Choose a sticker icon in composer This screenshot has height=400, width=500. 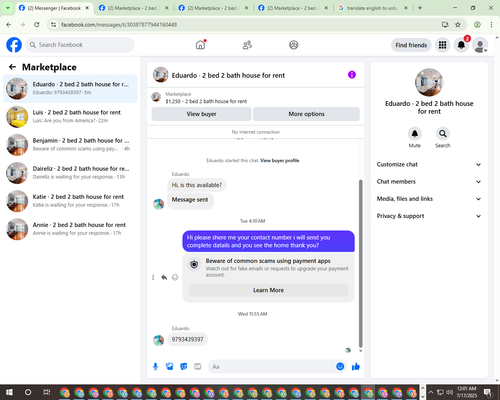coord(184,367)
